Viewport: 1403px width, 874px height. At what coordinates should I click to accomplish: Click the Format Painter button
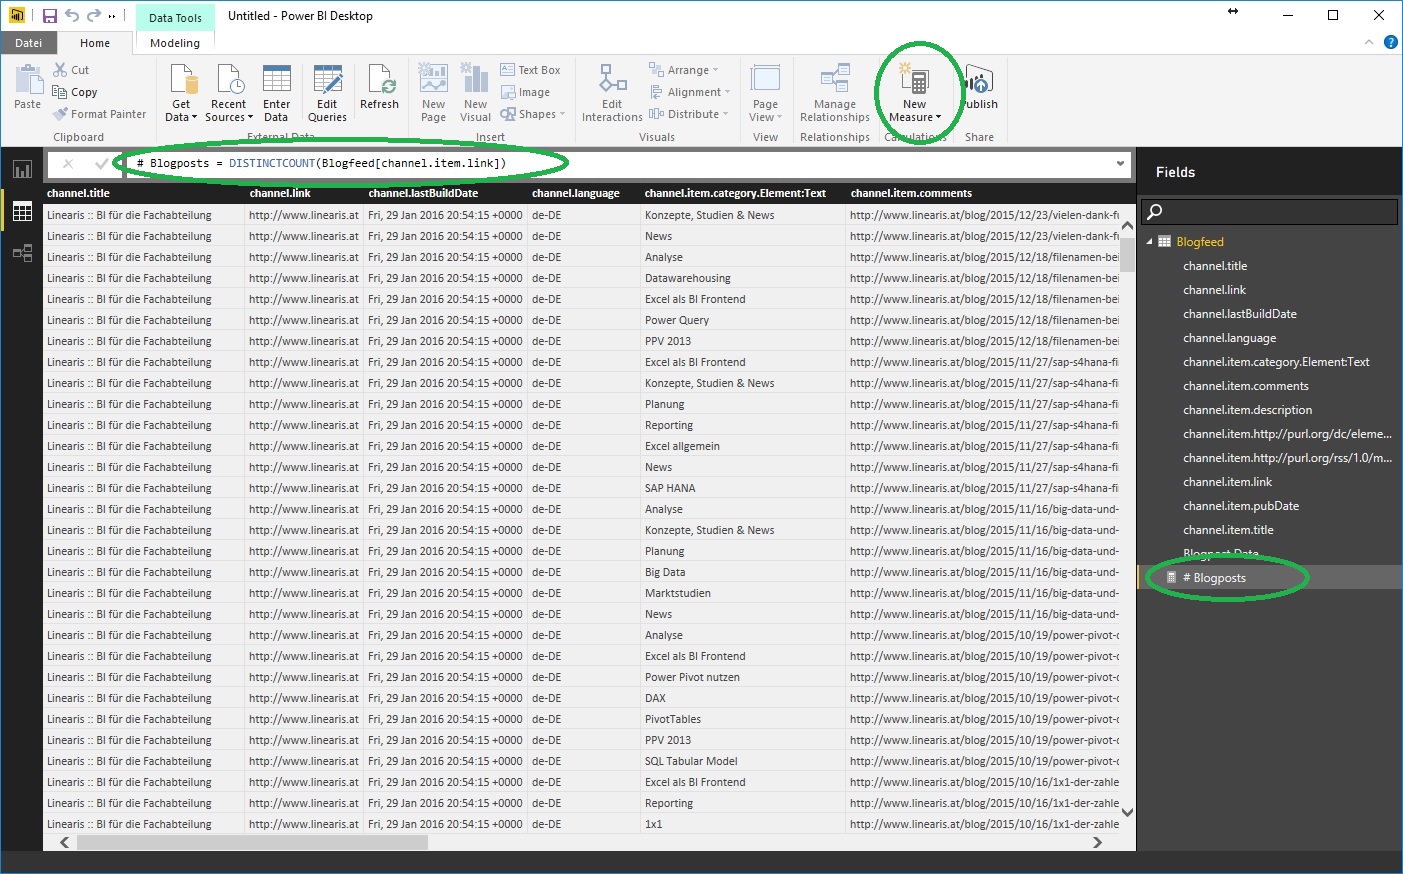coord(100,114)
